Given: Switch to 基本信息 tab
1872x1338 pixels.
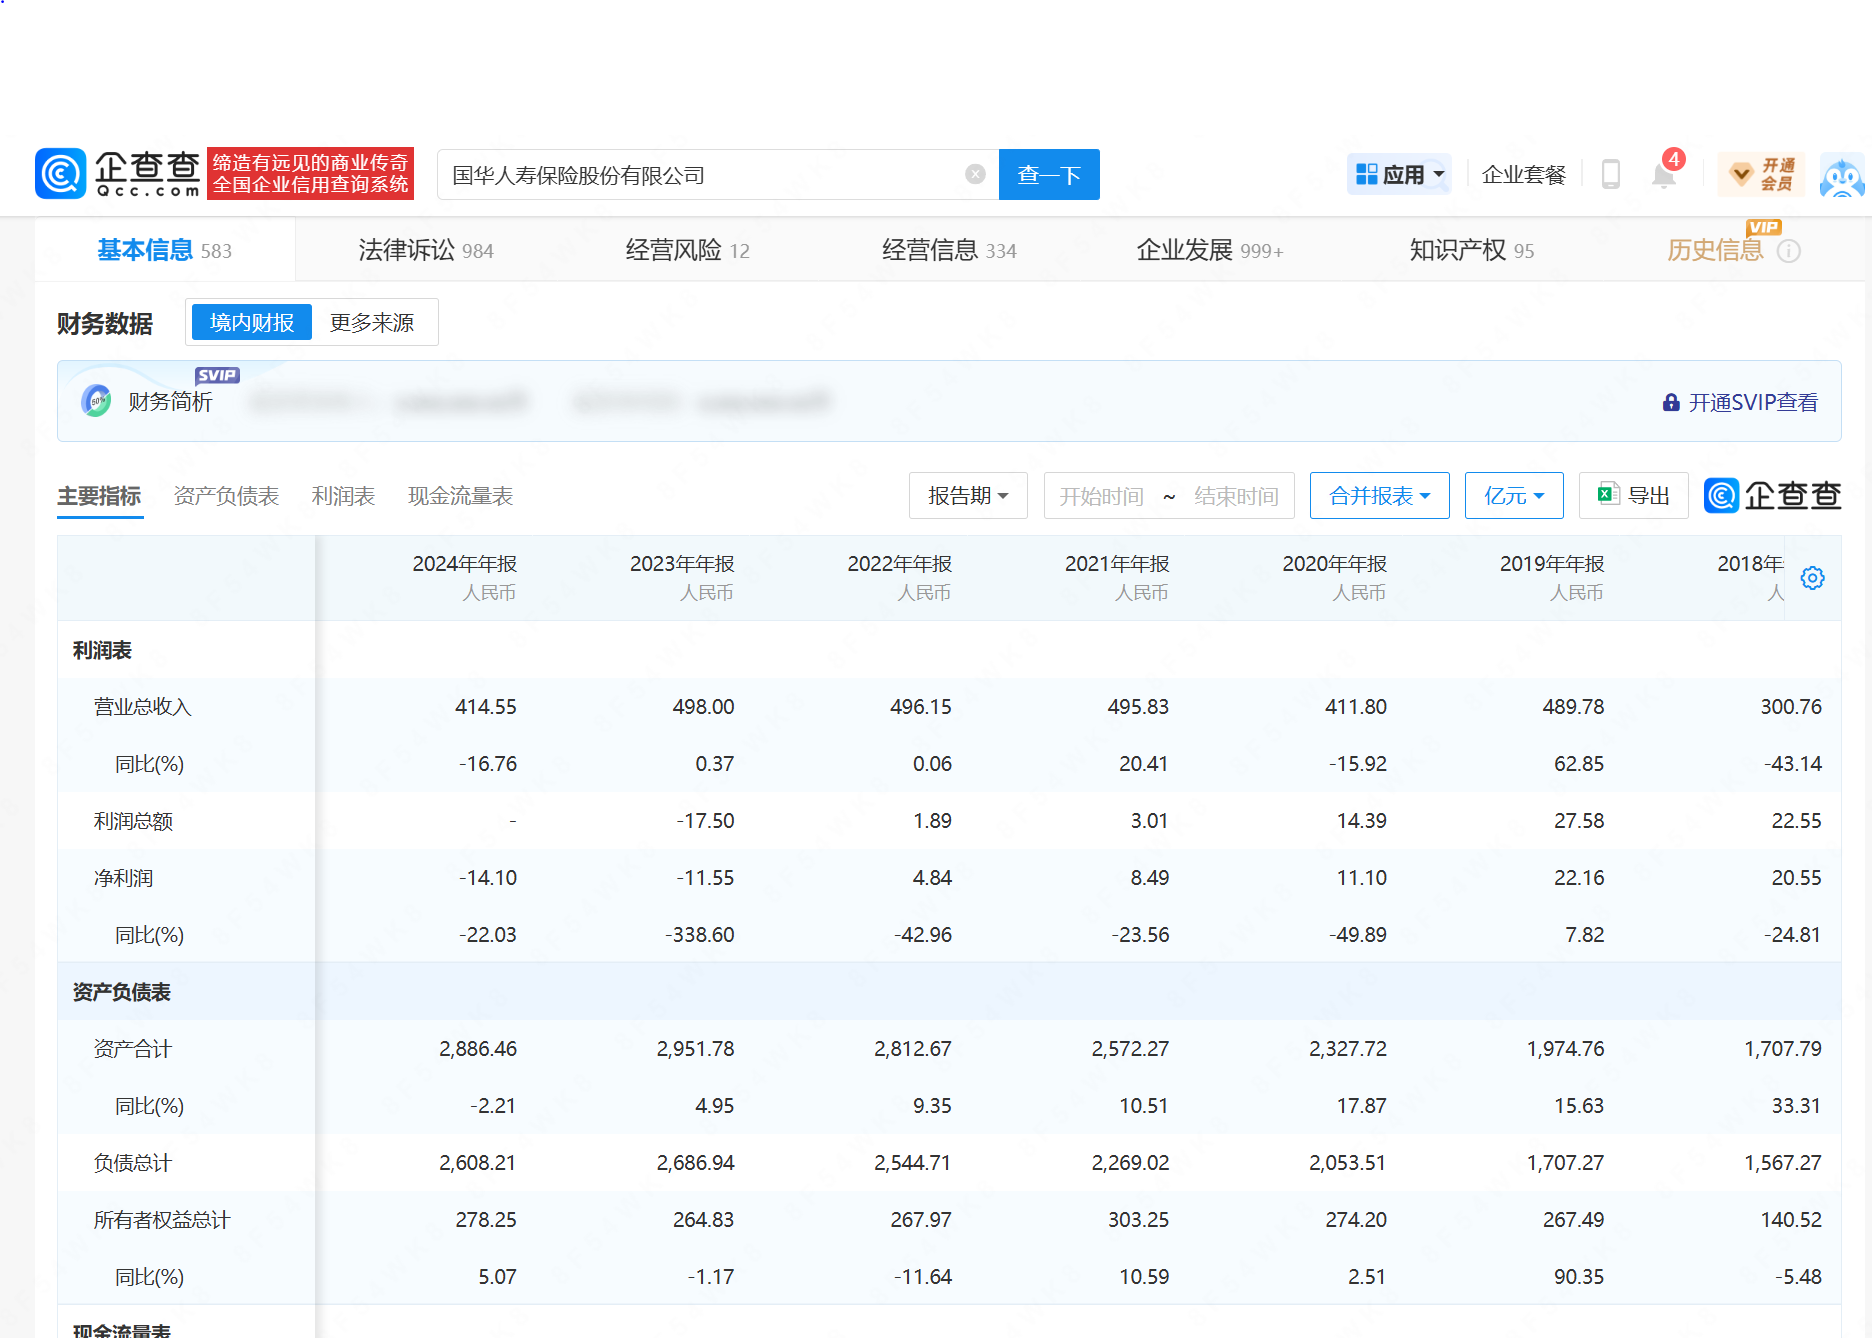Looking at the screenshot, I should [x=164, y=250].
